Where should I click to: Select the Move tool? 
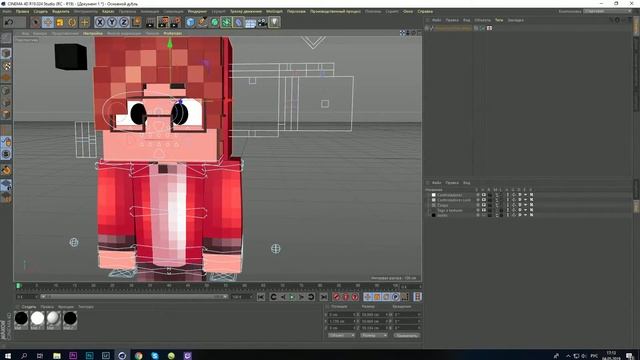click(x=48, y=22)
